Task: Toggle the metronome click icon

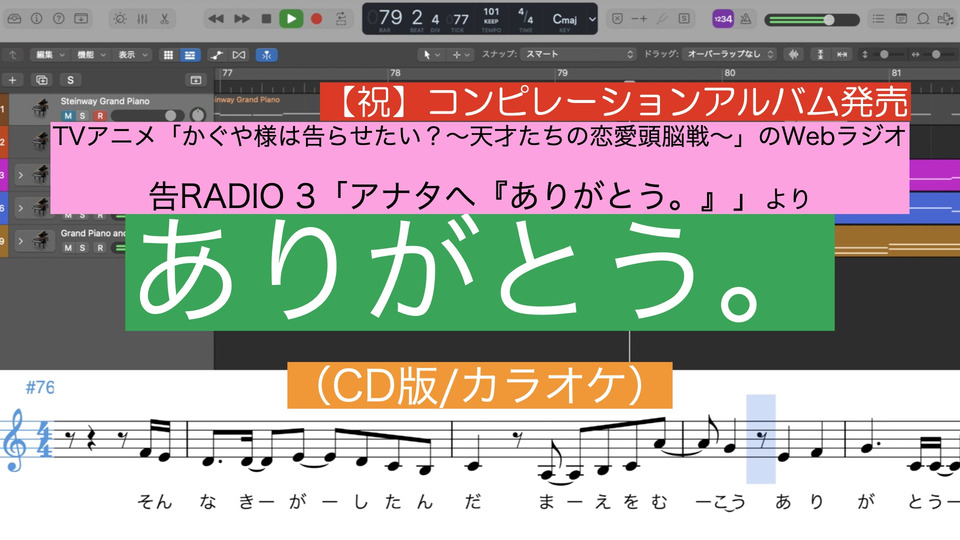Action: (x=746, y=19)
